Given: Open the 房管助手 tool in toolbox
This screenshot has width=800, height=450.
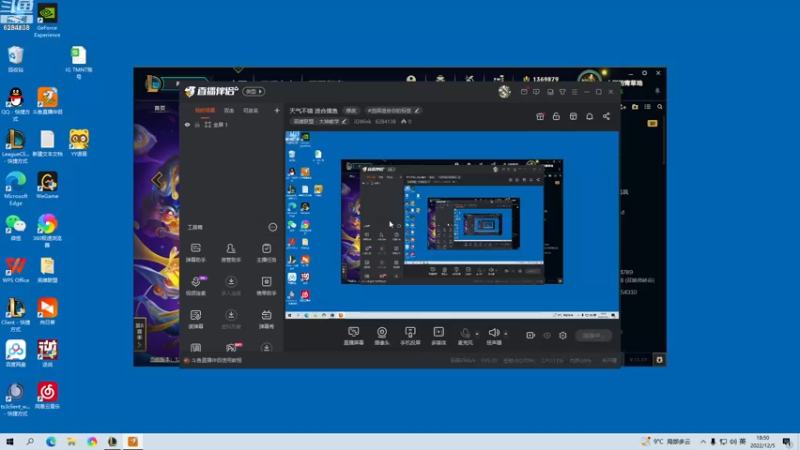Looking at the screenshot, I should pyautogui.click(x=231, y=253).
